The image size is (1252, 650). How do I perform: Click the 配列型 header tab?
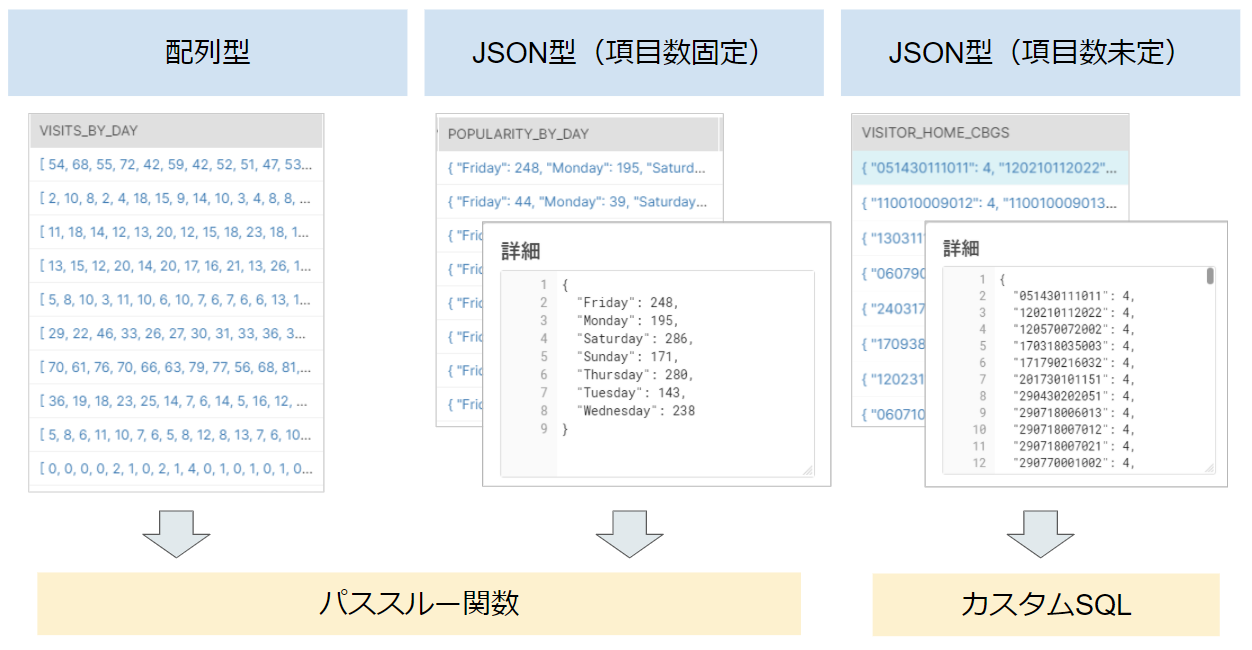208,53
